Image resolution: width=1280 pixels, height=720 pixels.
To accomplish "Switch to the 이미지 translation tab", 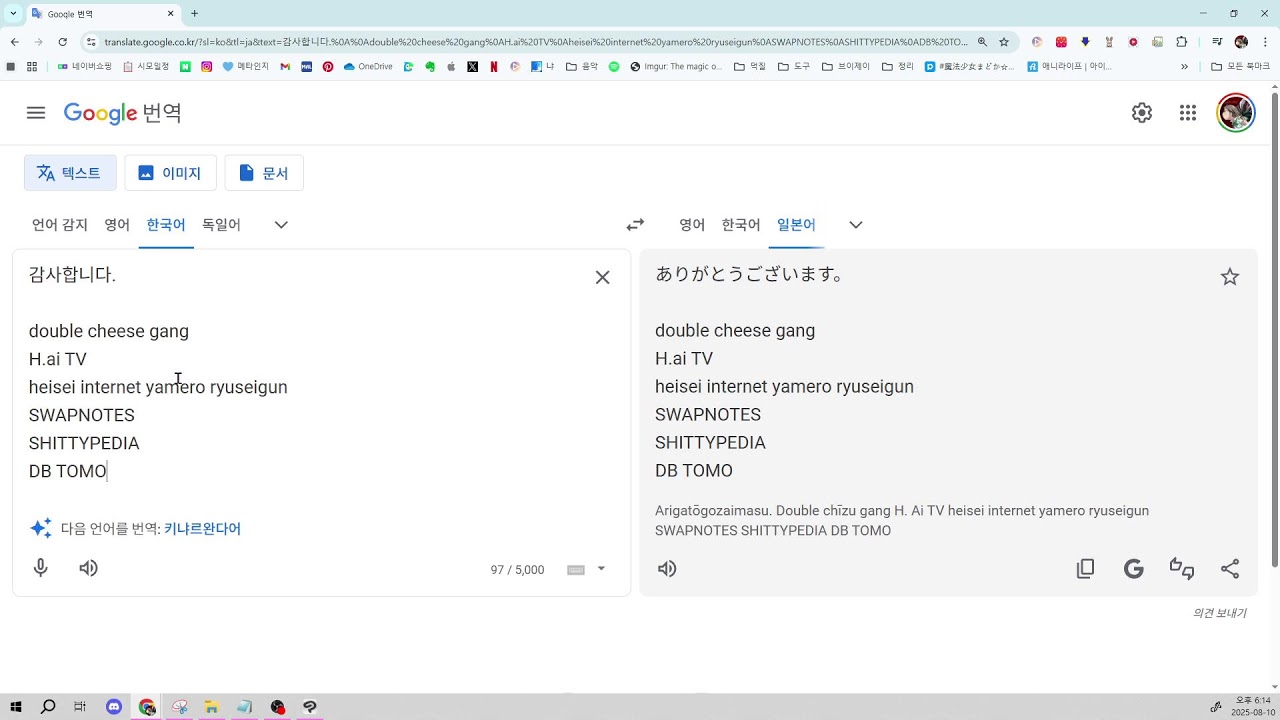I will [x=170, y=173].
